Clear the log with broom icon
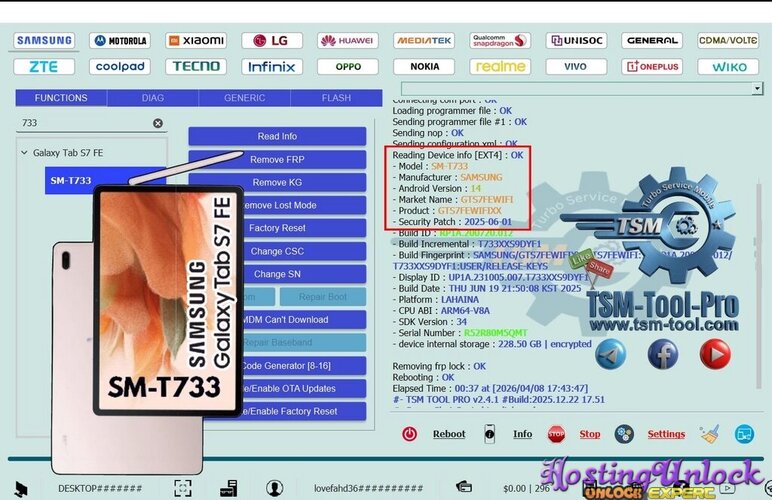Image resolution: width=772 pixels, height=500 pixels. click(x=709, y=434)
